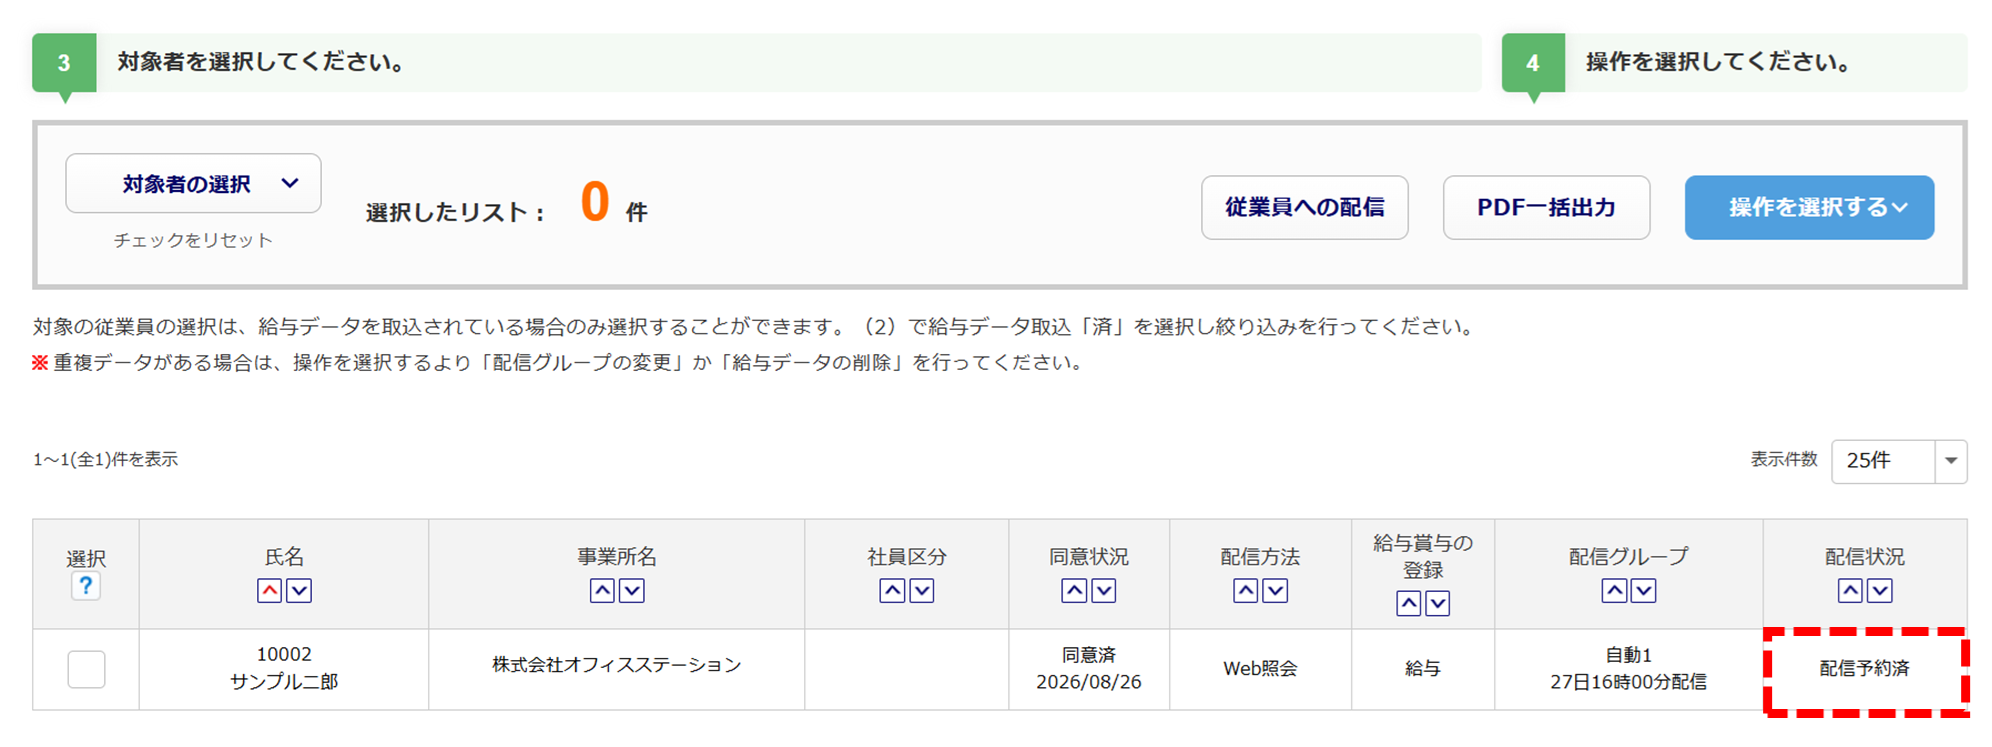Select step 4 操作を選択してください header
This screenshot has width=1992, height=747.
click(x=1734, y=62)
